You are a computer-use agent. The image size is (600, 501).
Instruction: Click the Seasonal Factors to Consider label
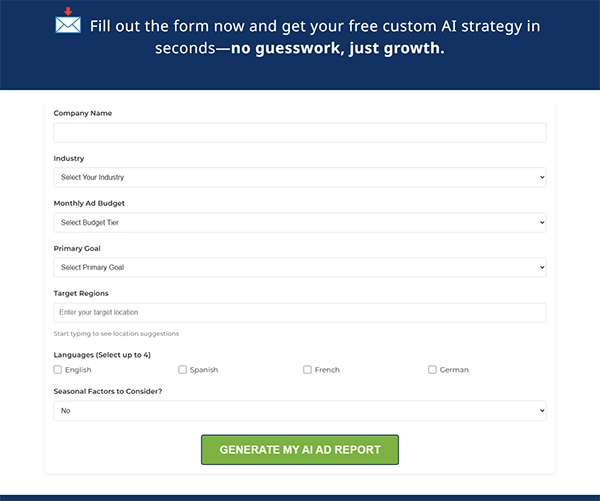108,391
